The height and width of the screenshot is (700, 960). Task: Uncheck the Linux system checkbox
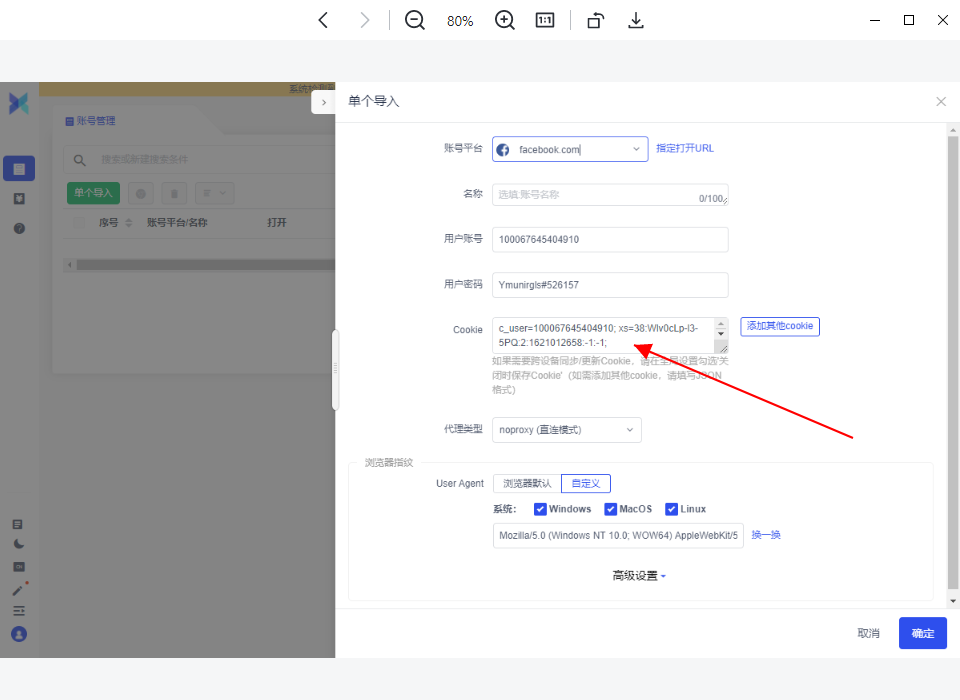click(672, 509)
